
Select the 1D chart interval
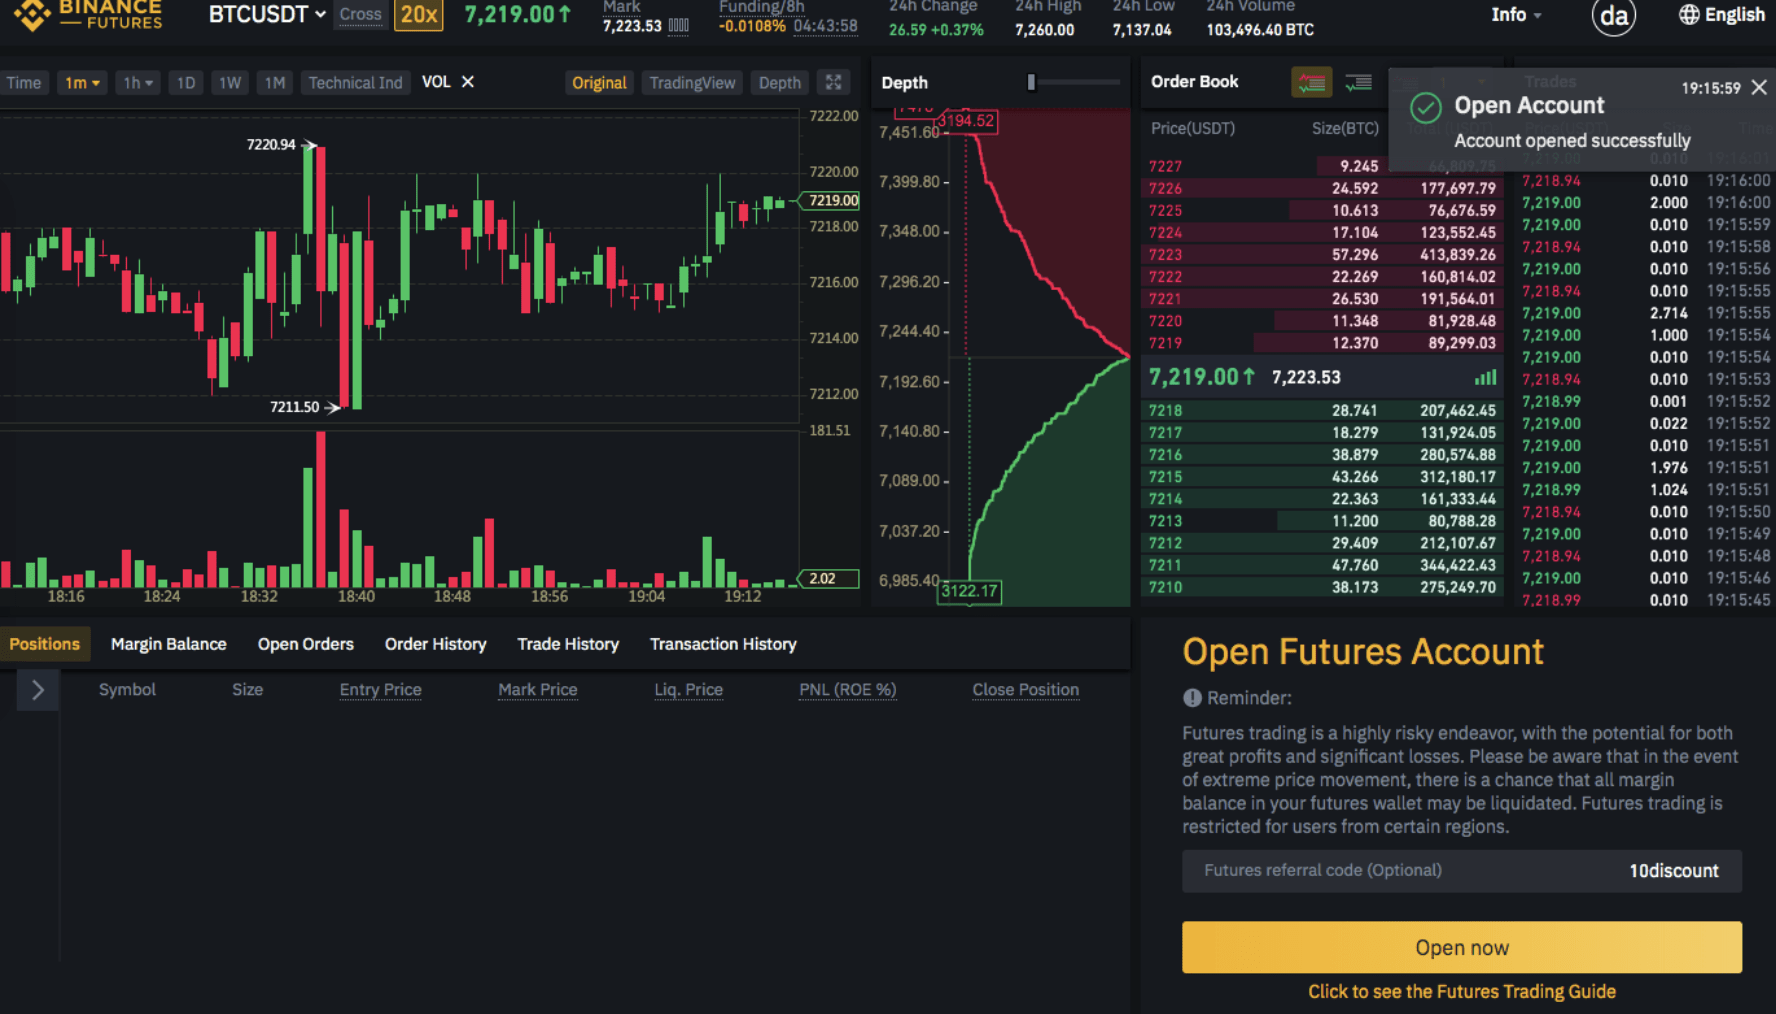click(186, 83)
